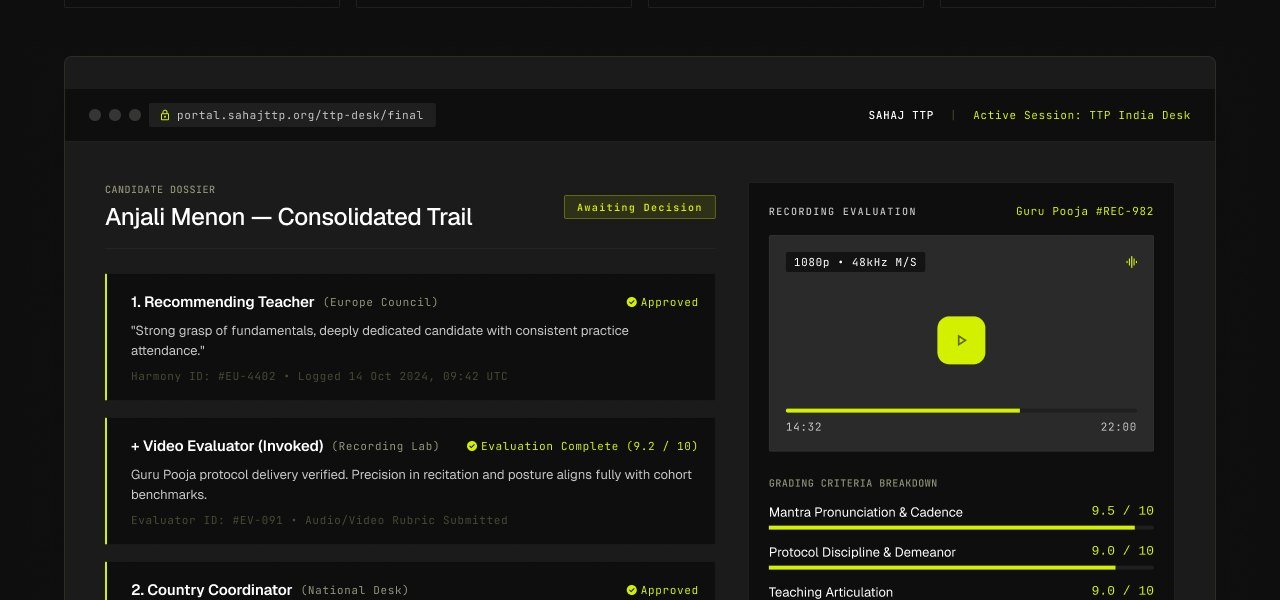Click the "9.5 / 10" Mantra Pronunciation score
This screenshot has width=1280, height=600.
click(x=1123, y=511)
